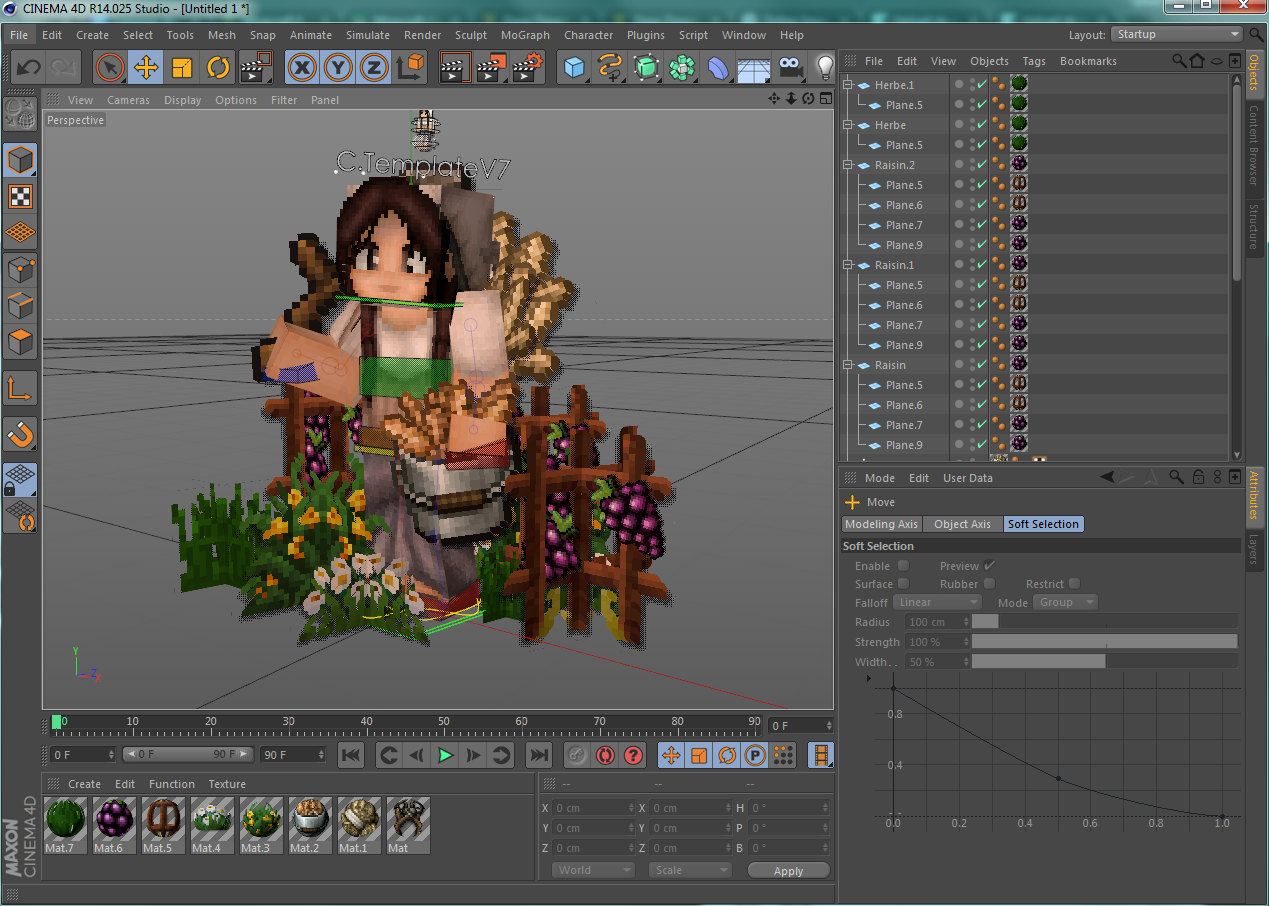Open the Mode Group dropdown
Viewport: 1269px width, 906px height.
(1065, 602)
